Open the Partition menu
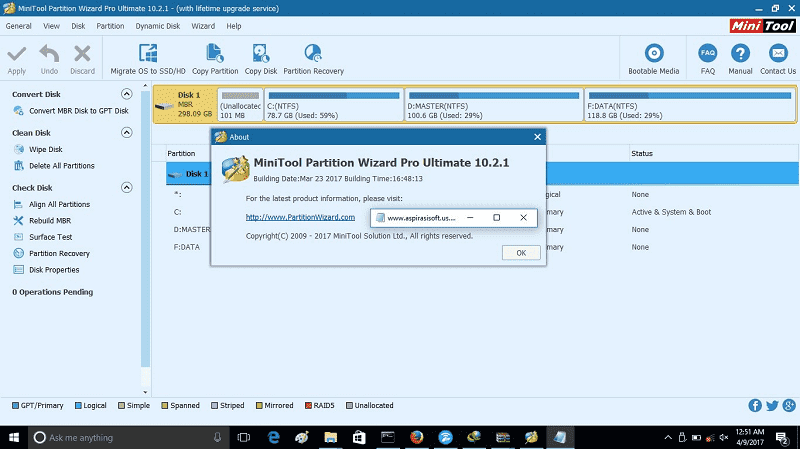Viewport: 800px width, 449px height. pos(110,26)
